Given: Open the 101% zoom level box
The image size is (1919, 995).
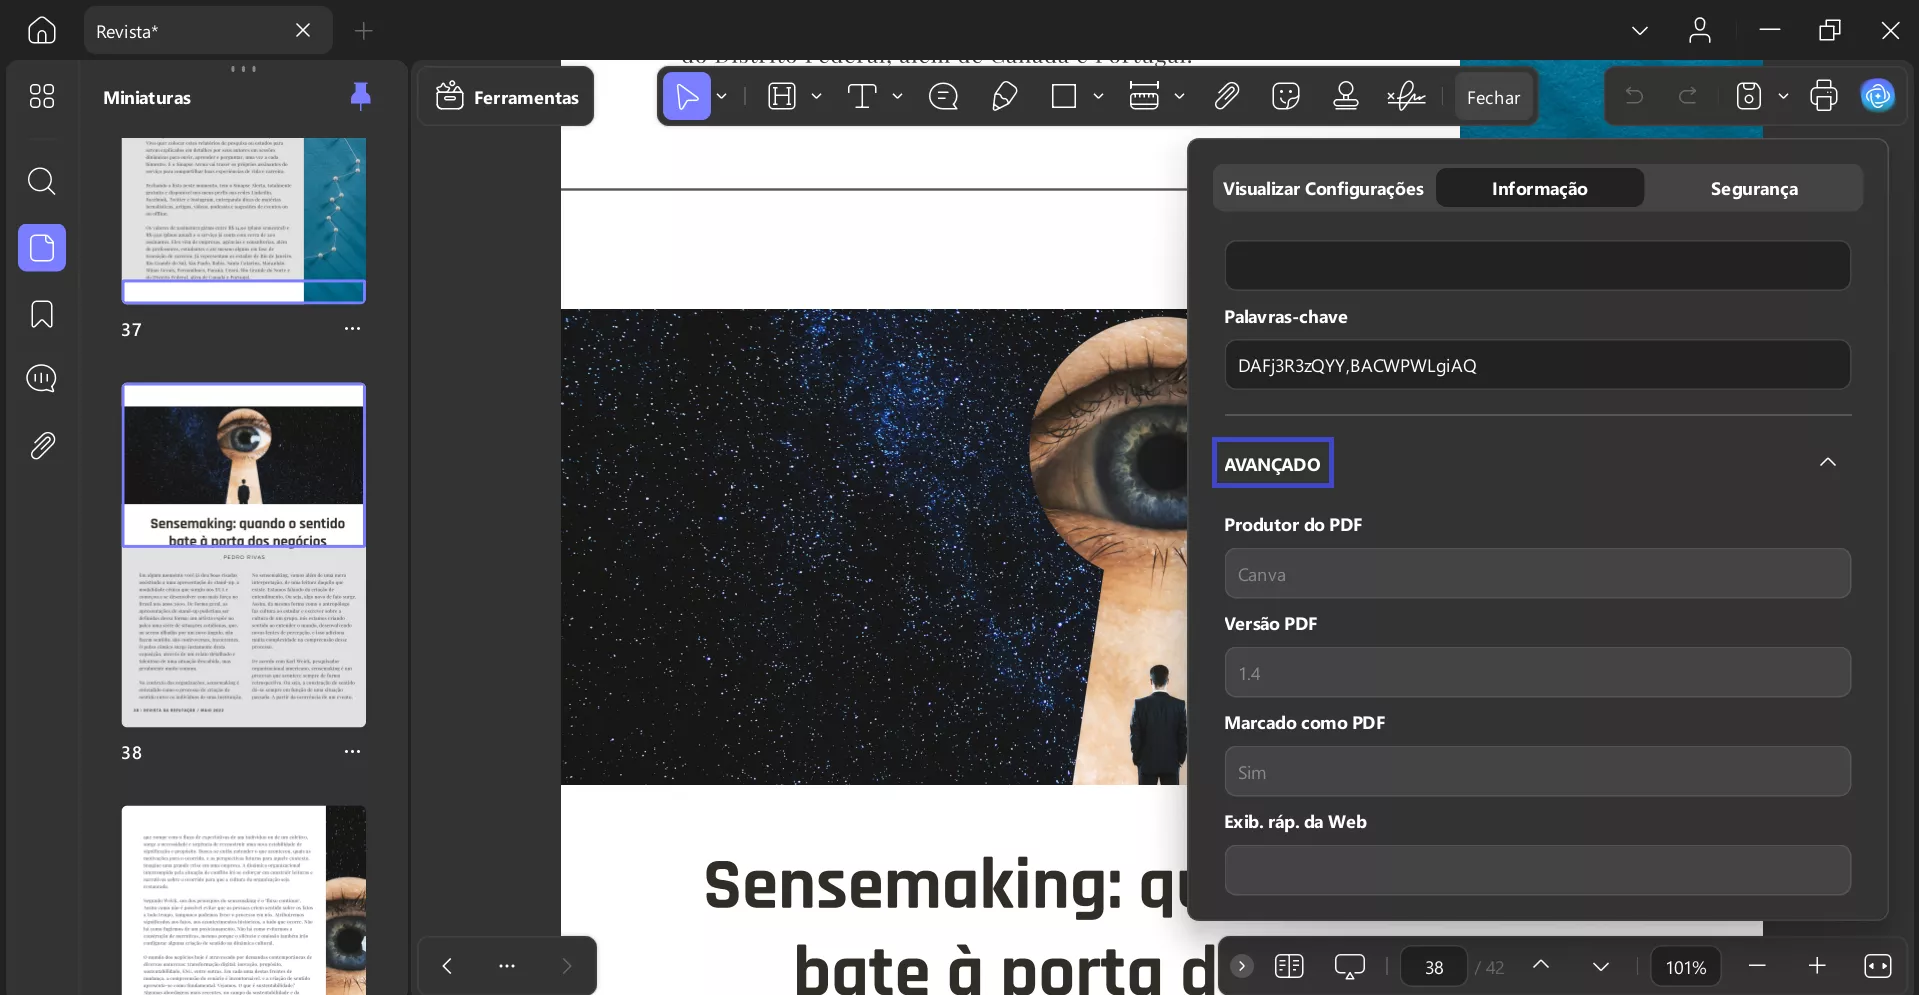Looking at the screenshot, I should (x=1686, y=967).
